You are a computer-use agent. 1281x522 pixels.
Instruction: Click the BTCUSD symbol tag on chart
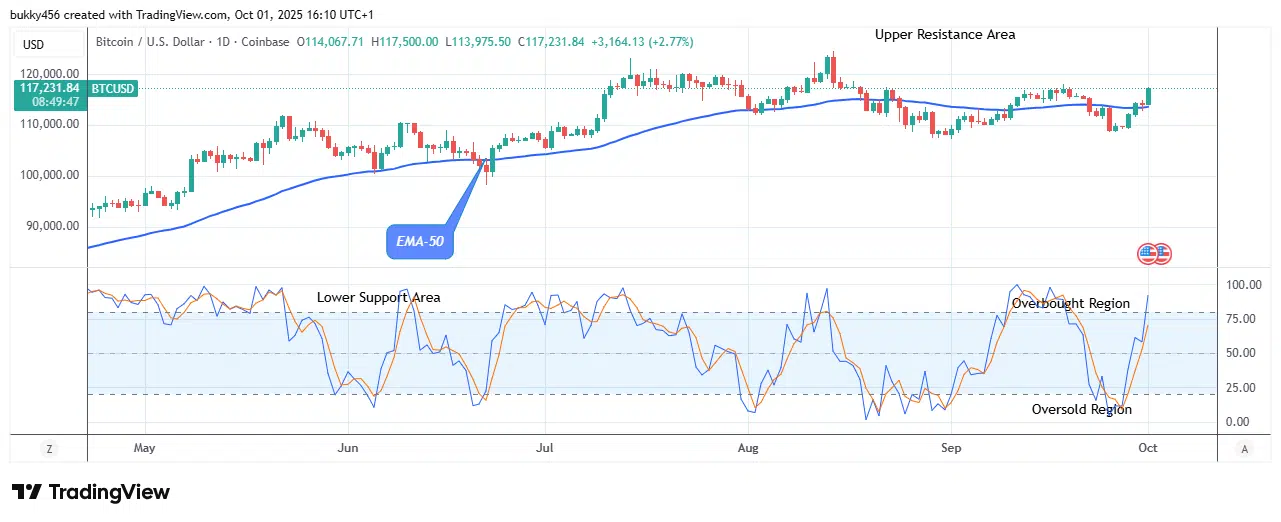(113, 89)
